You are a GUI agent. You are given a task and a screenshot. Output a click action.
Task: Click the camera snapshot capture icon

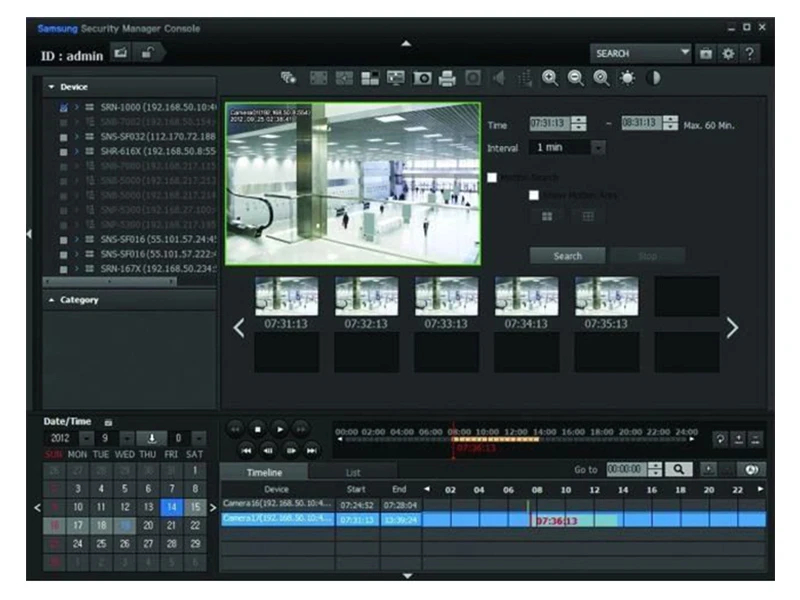click(x=422, y=78)
